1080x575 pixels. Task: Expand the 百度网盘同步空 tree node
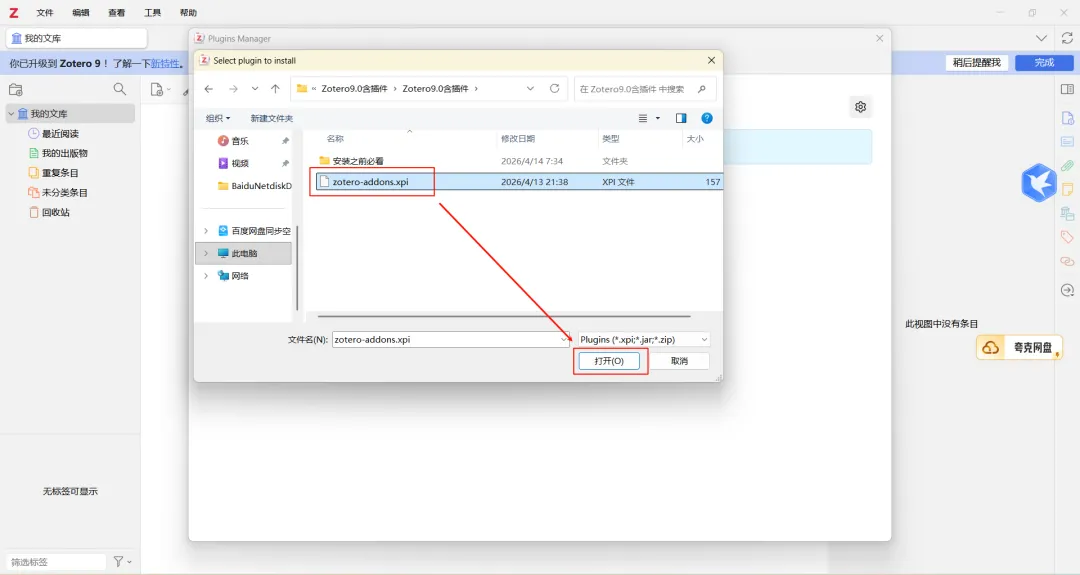point(206,231)
